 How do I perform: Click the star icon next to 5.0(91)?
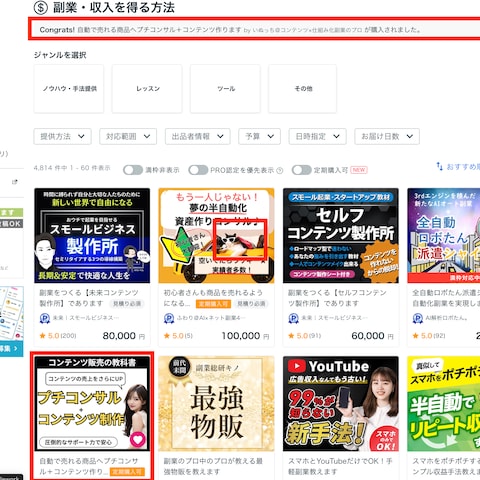[291, 336]
